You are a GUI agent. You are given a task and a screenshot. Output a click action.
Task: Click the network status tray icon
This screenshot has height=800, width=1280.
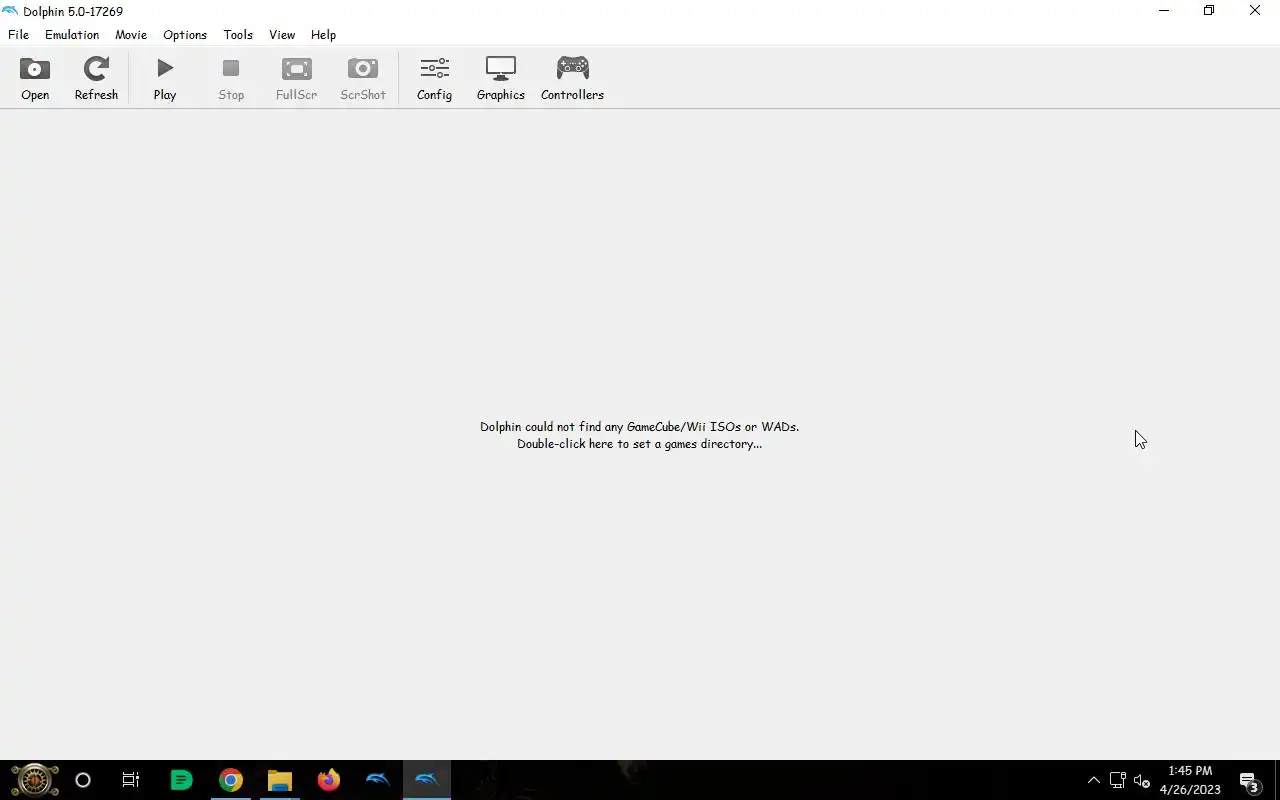pyautogui.click(x=1117, y=780)
